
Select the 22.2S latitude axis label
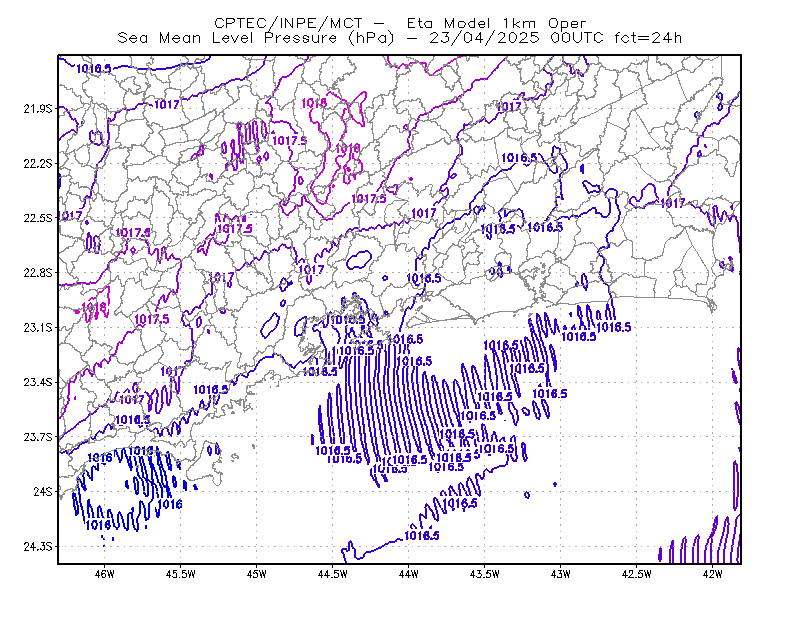tap(38, 163)
